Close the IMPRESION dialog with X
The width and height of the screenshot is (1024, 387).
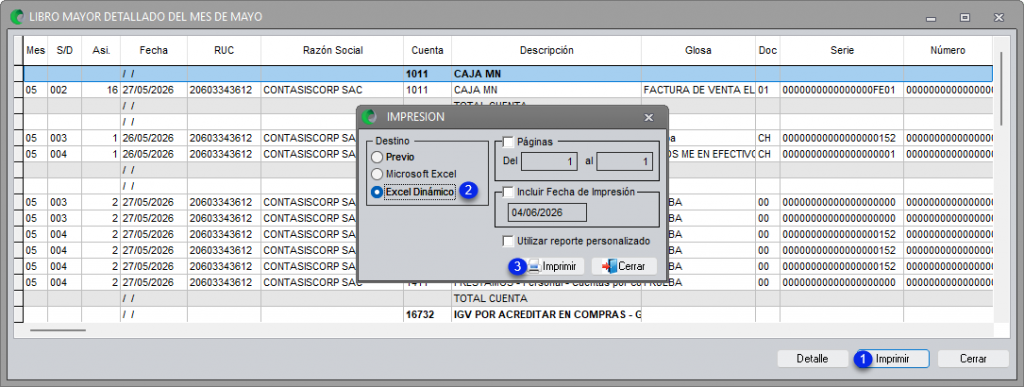pos(648,117)
